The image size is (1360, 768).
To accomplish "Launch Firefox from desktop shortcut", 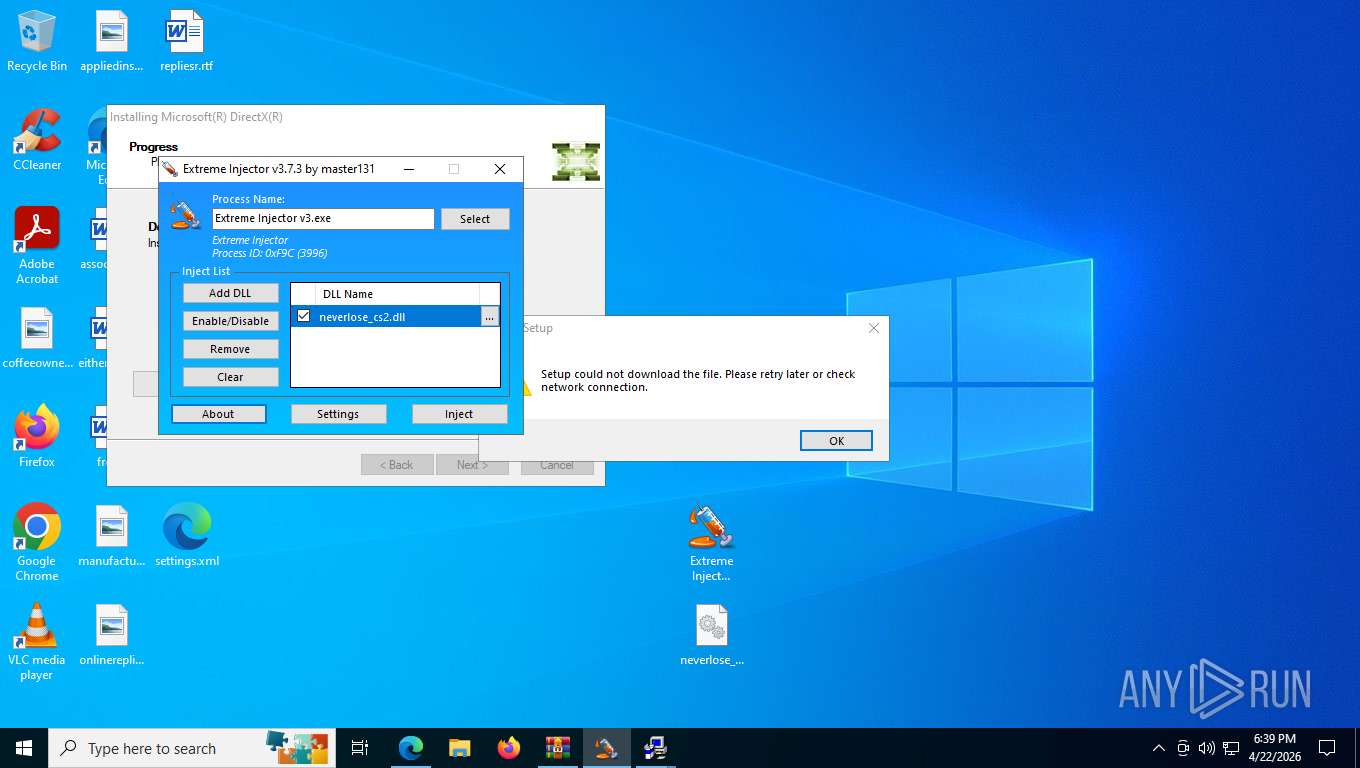I will pyautogui.click(x=37, y=437).
